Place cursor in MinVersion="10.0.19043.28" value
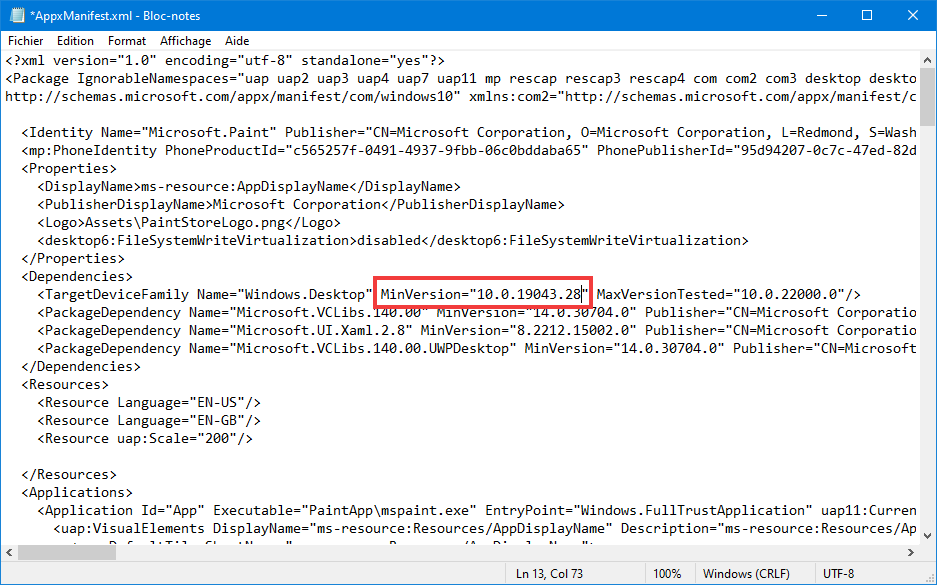937x585 pixels. [x=484, y=294]
